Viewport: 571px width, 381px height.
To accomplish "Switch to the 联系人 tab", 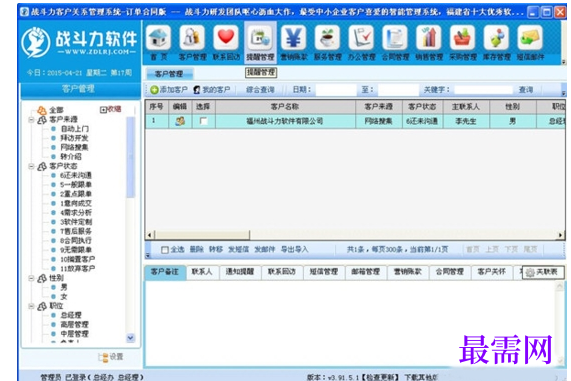I will click(202, 272).
